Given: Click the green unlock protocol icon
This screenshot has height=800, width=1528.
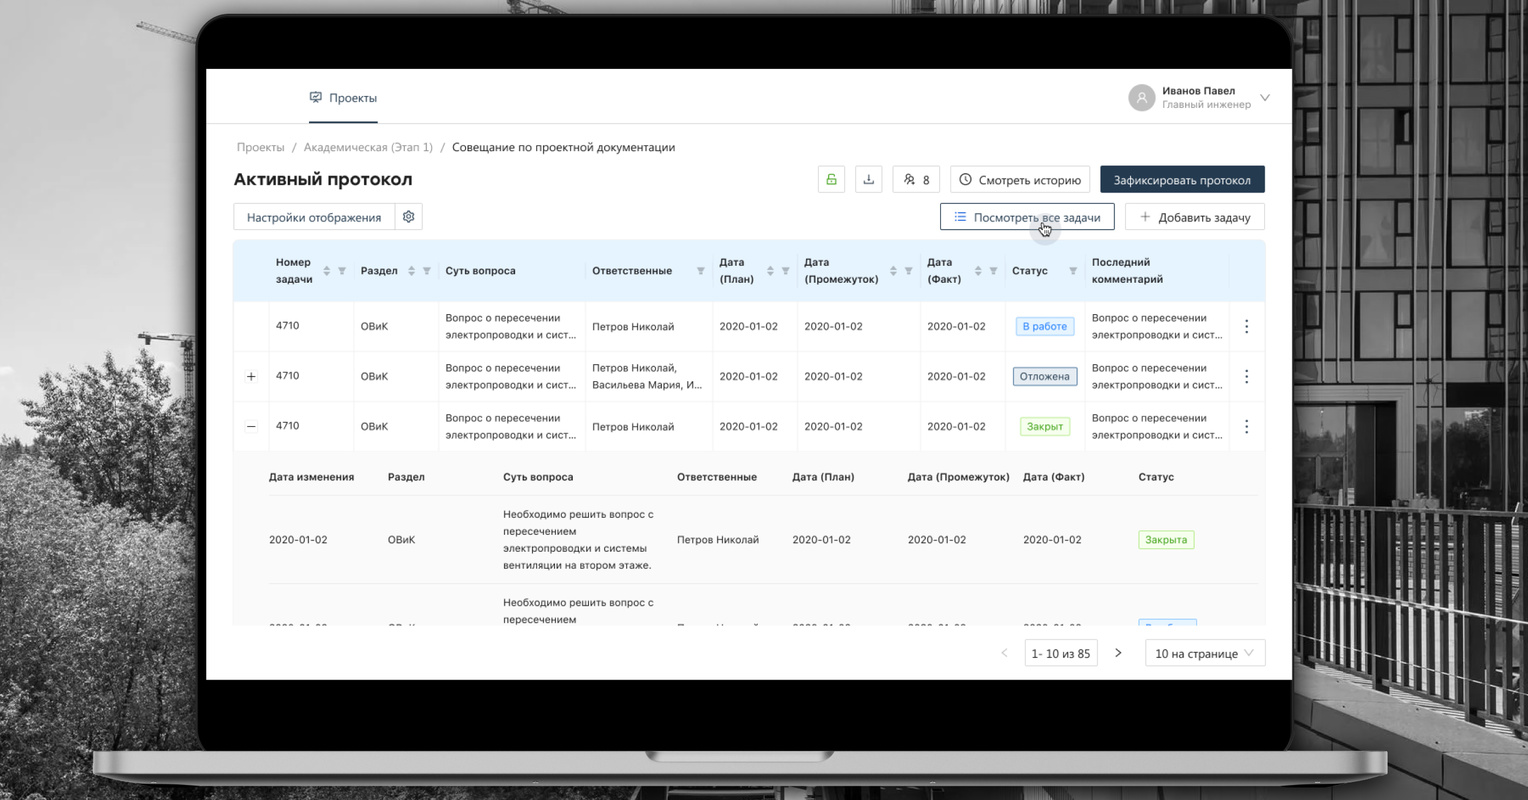Looking at the screenshot, I should [x=831, y=179].
